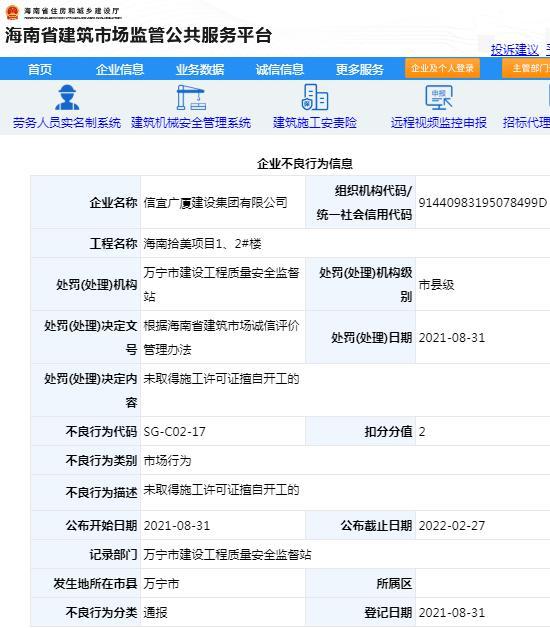The height and width of the screenshot is (628, 550).
Task: Select credit code 91440983195078499D
Action: [483, 203]
